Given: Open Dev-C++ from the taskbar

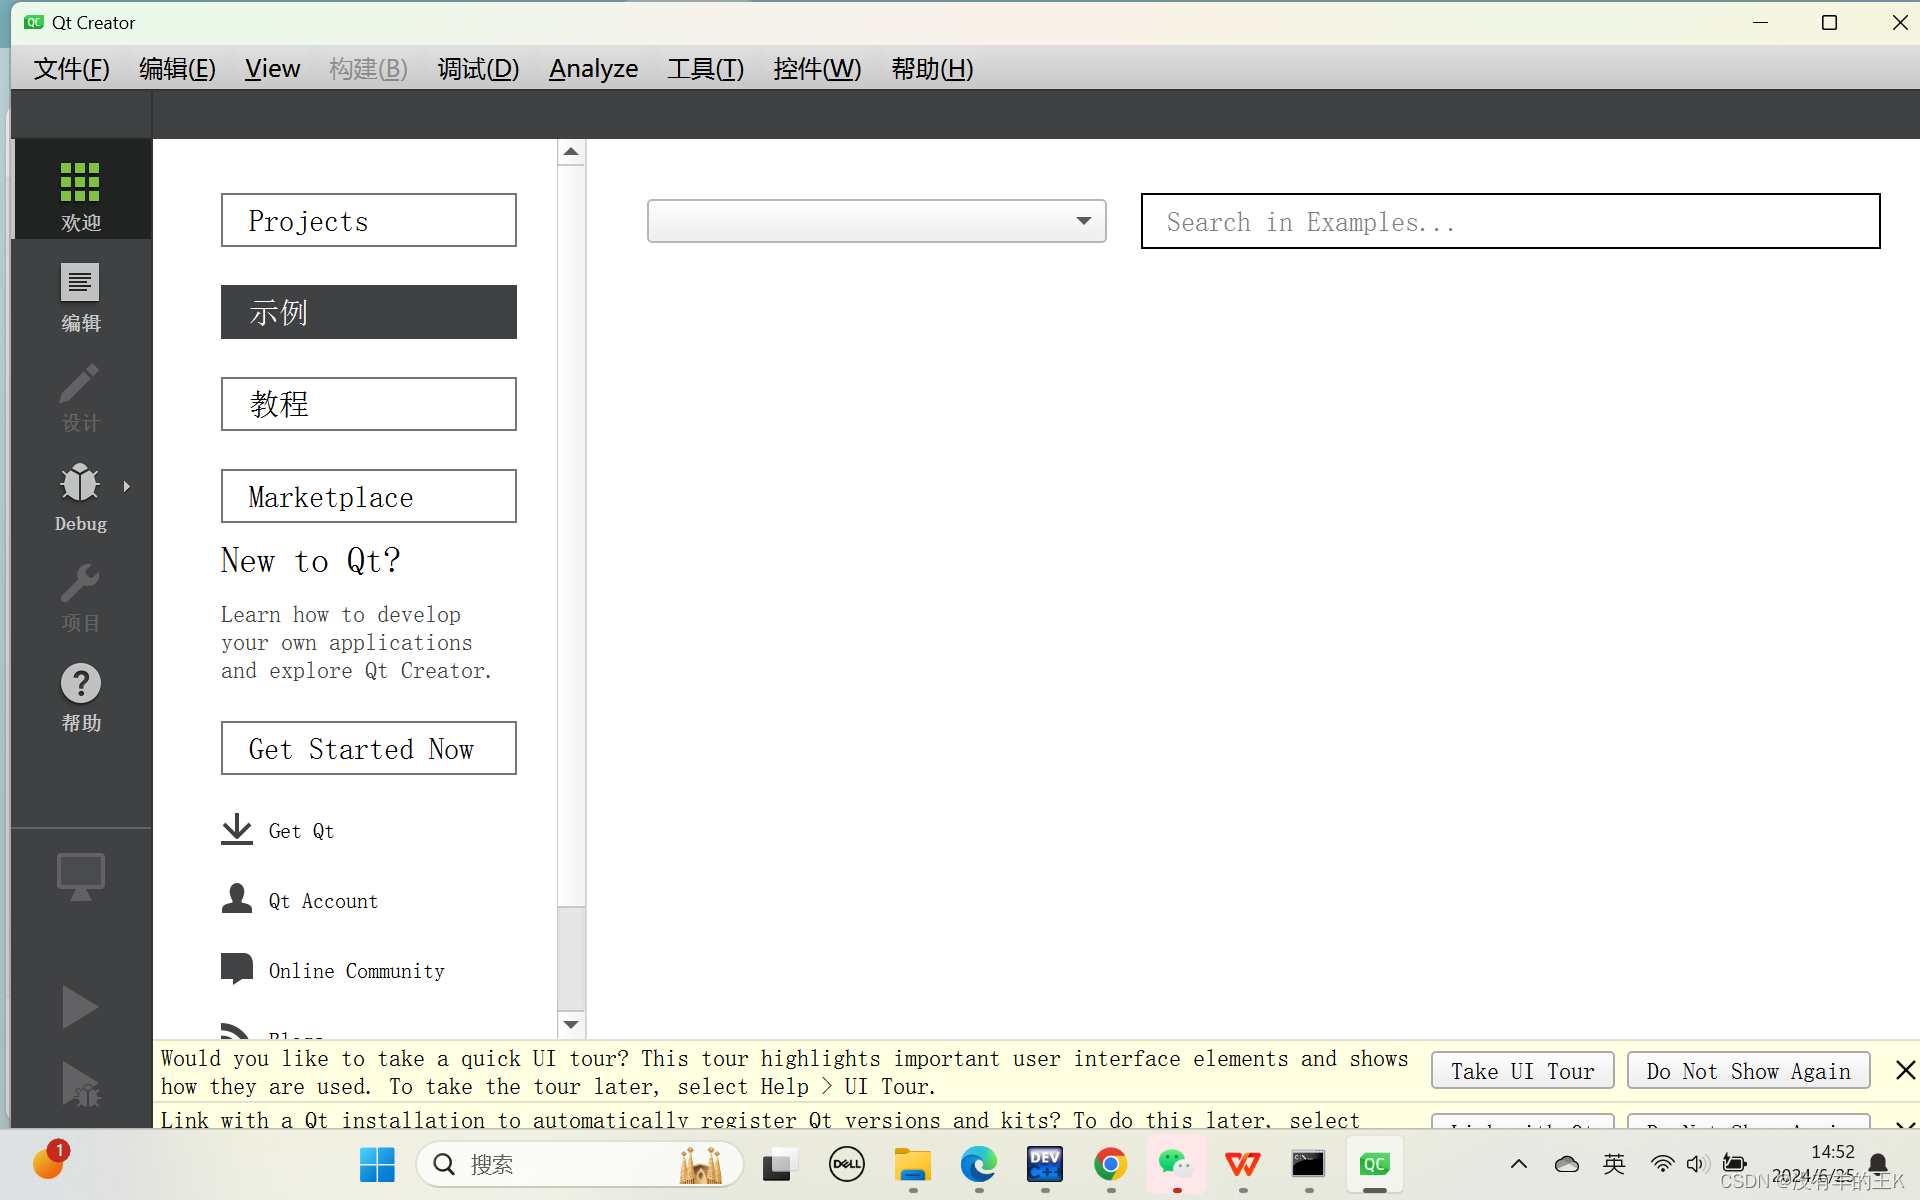Looking at the screenshot, I should coord(1045,1164).
